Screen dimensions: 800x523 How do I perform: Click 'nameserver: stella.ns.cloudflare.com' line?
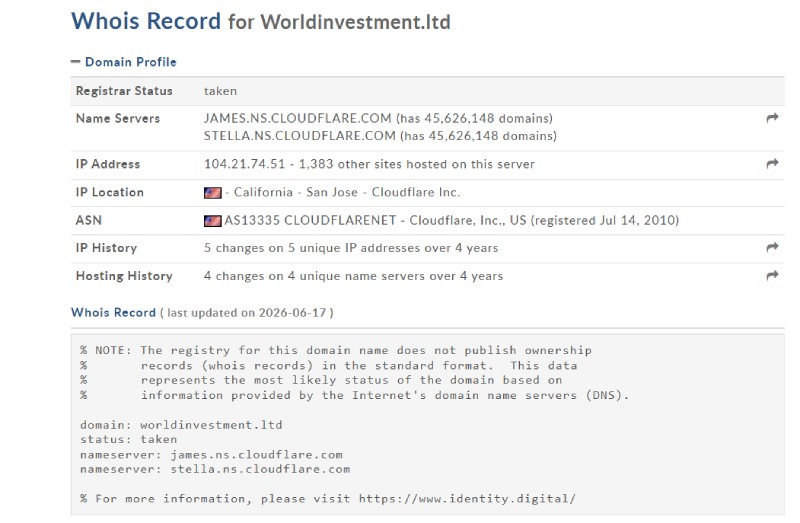click(215, 469)
